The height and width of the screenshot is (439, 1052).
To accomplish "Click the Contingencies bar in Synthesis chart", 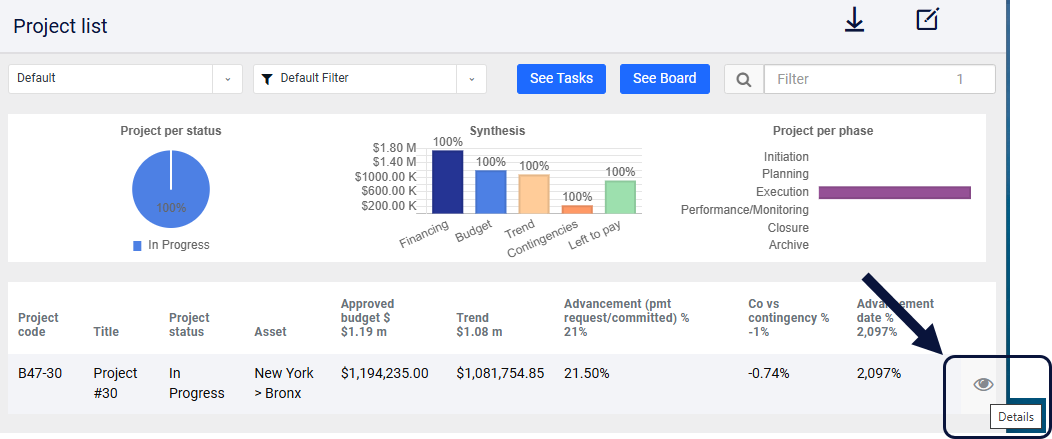I will (x=577, y=209).
